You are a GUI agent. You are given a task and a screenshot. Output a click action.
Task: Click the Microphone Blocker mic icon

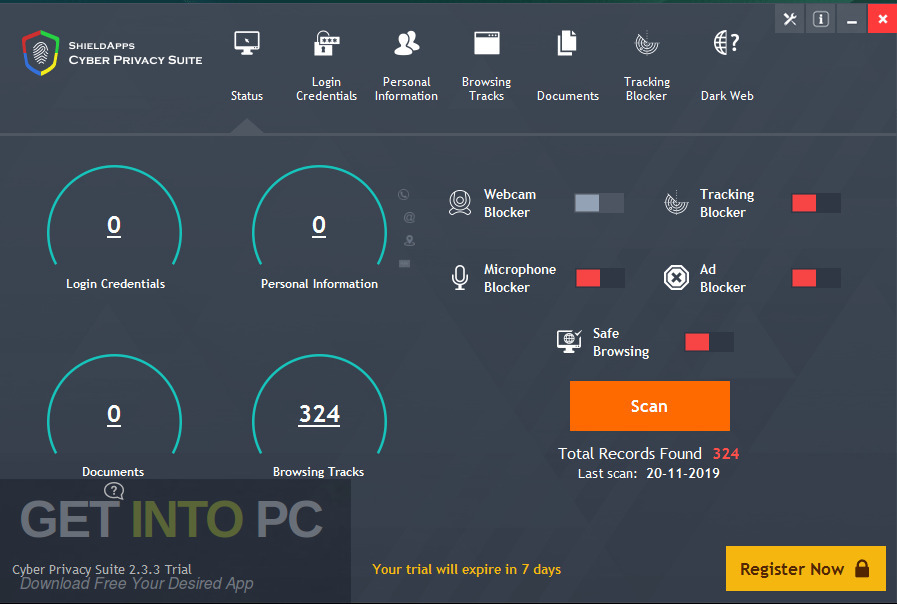[x=460, y=277]
